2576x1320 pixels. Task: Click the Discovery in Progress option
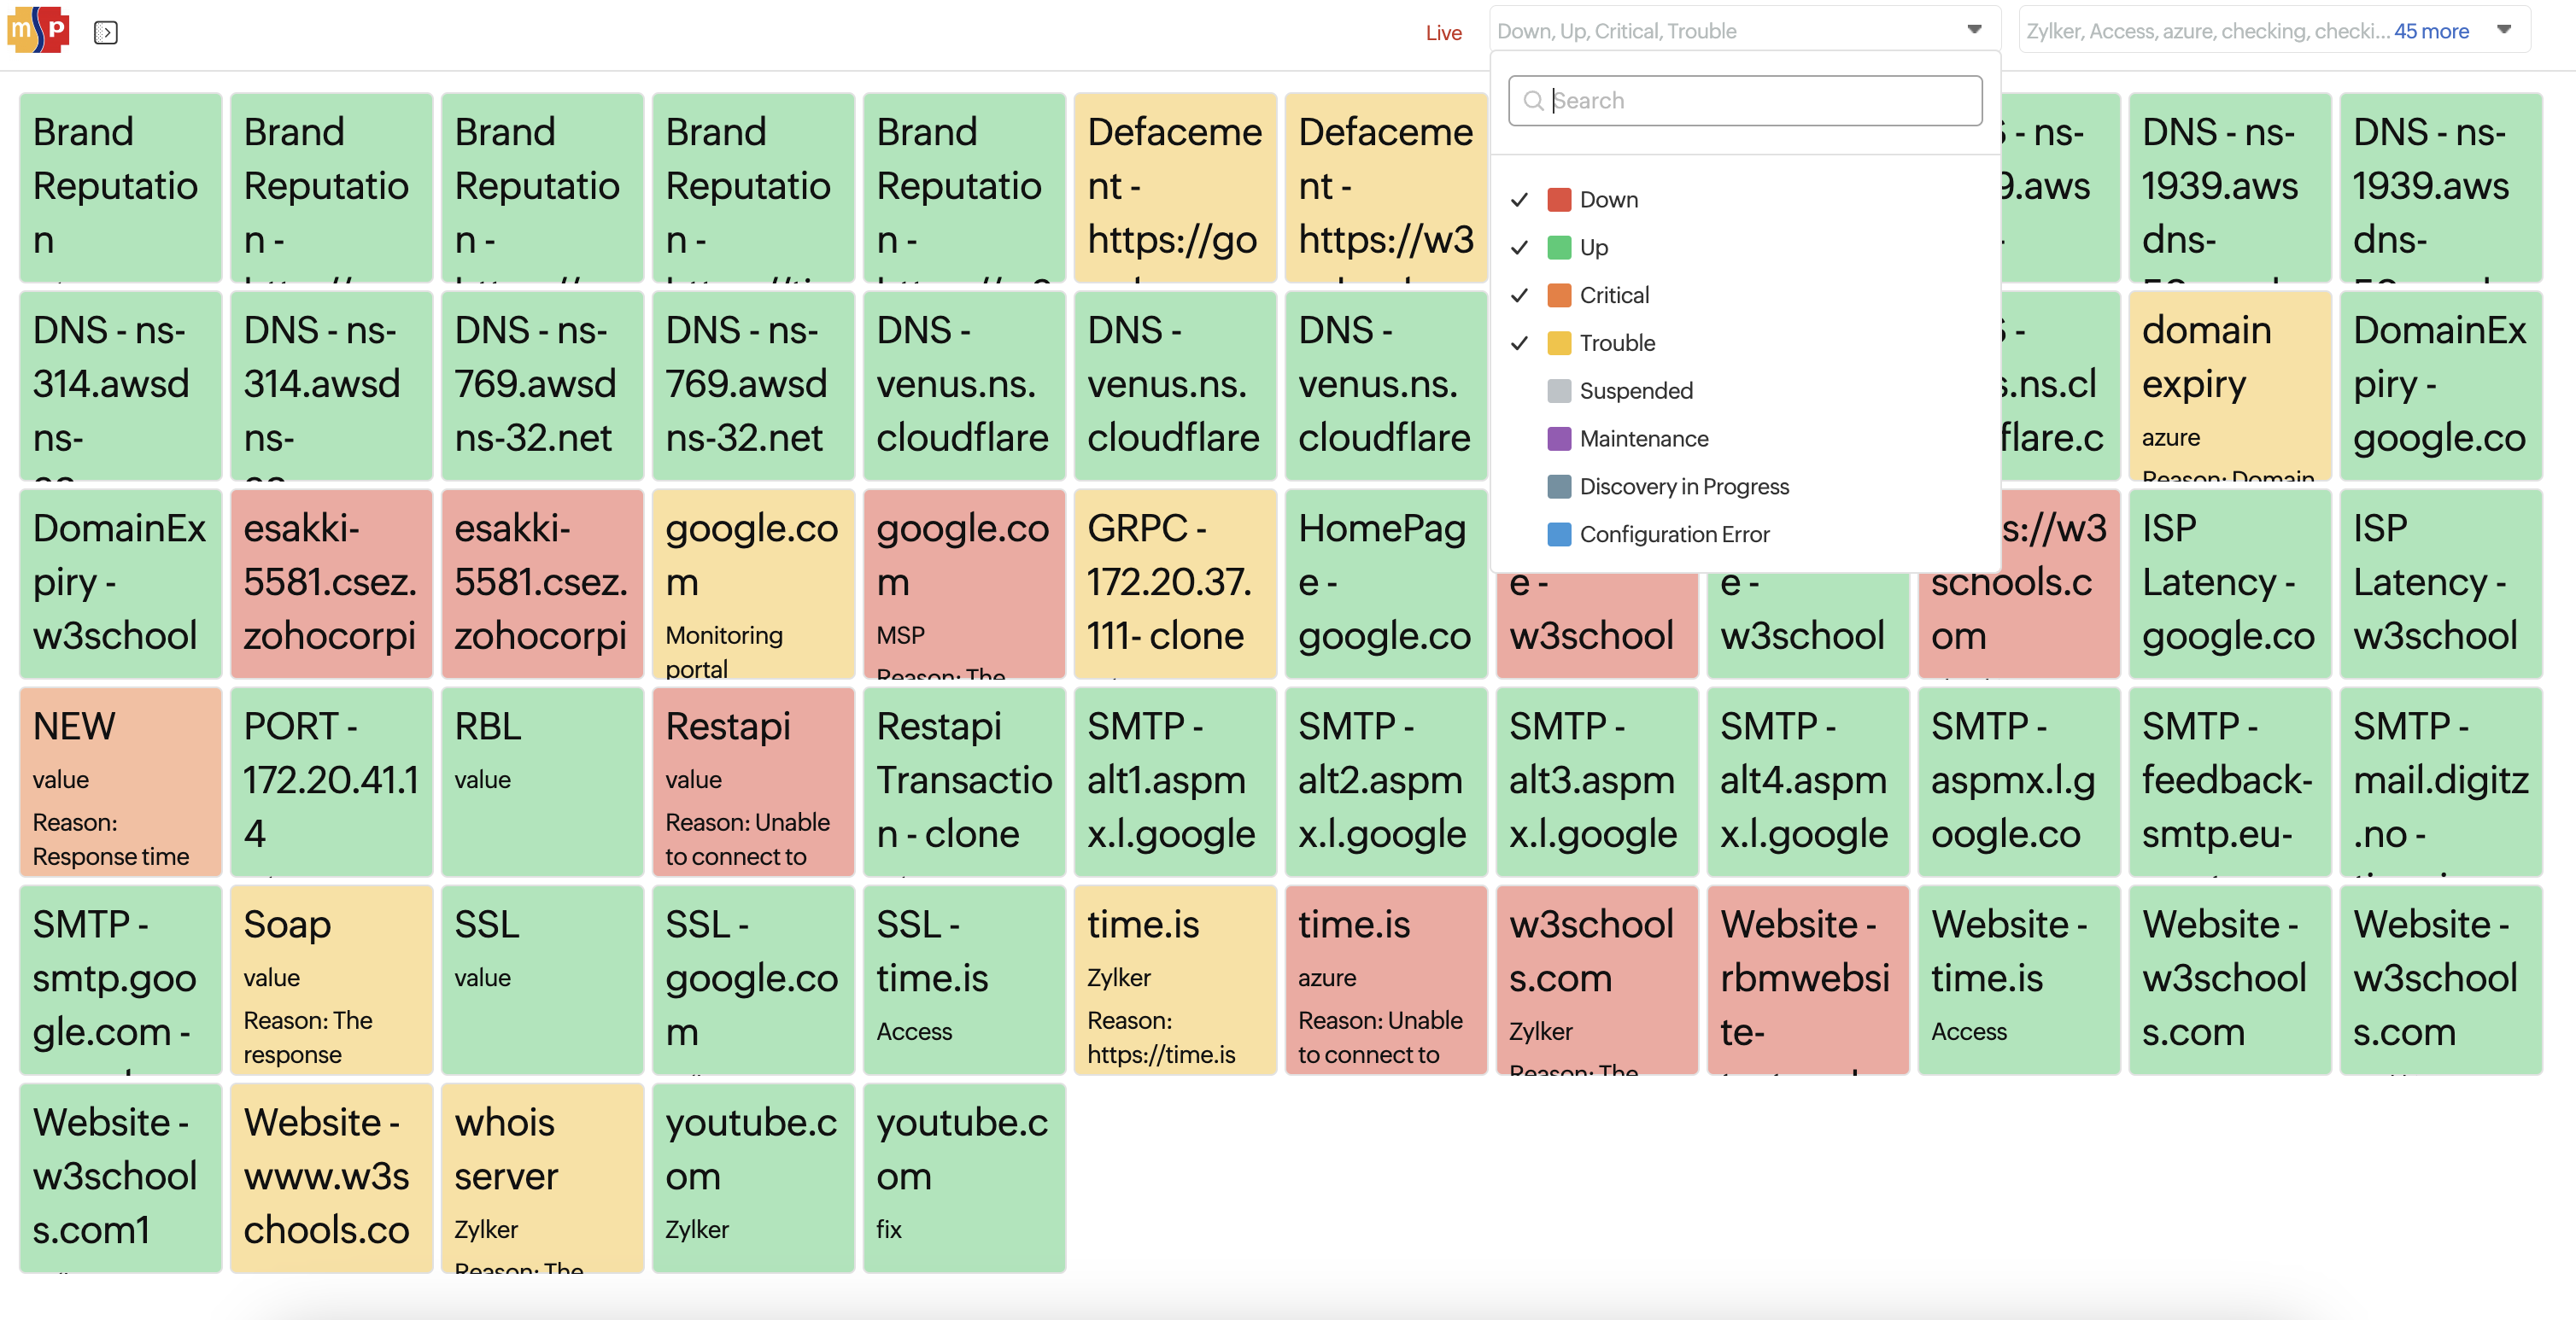click(x=1683, y=487)
